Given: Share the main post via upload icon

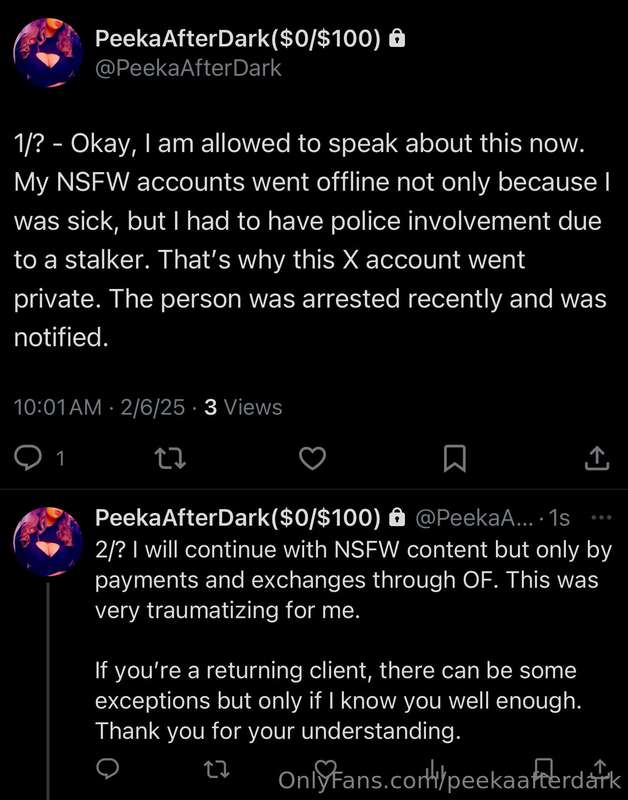Looking at the screenshot, I should tap(596, 458).
